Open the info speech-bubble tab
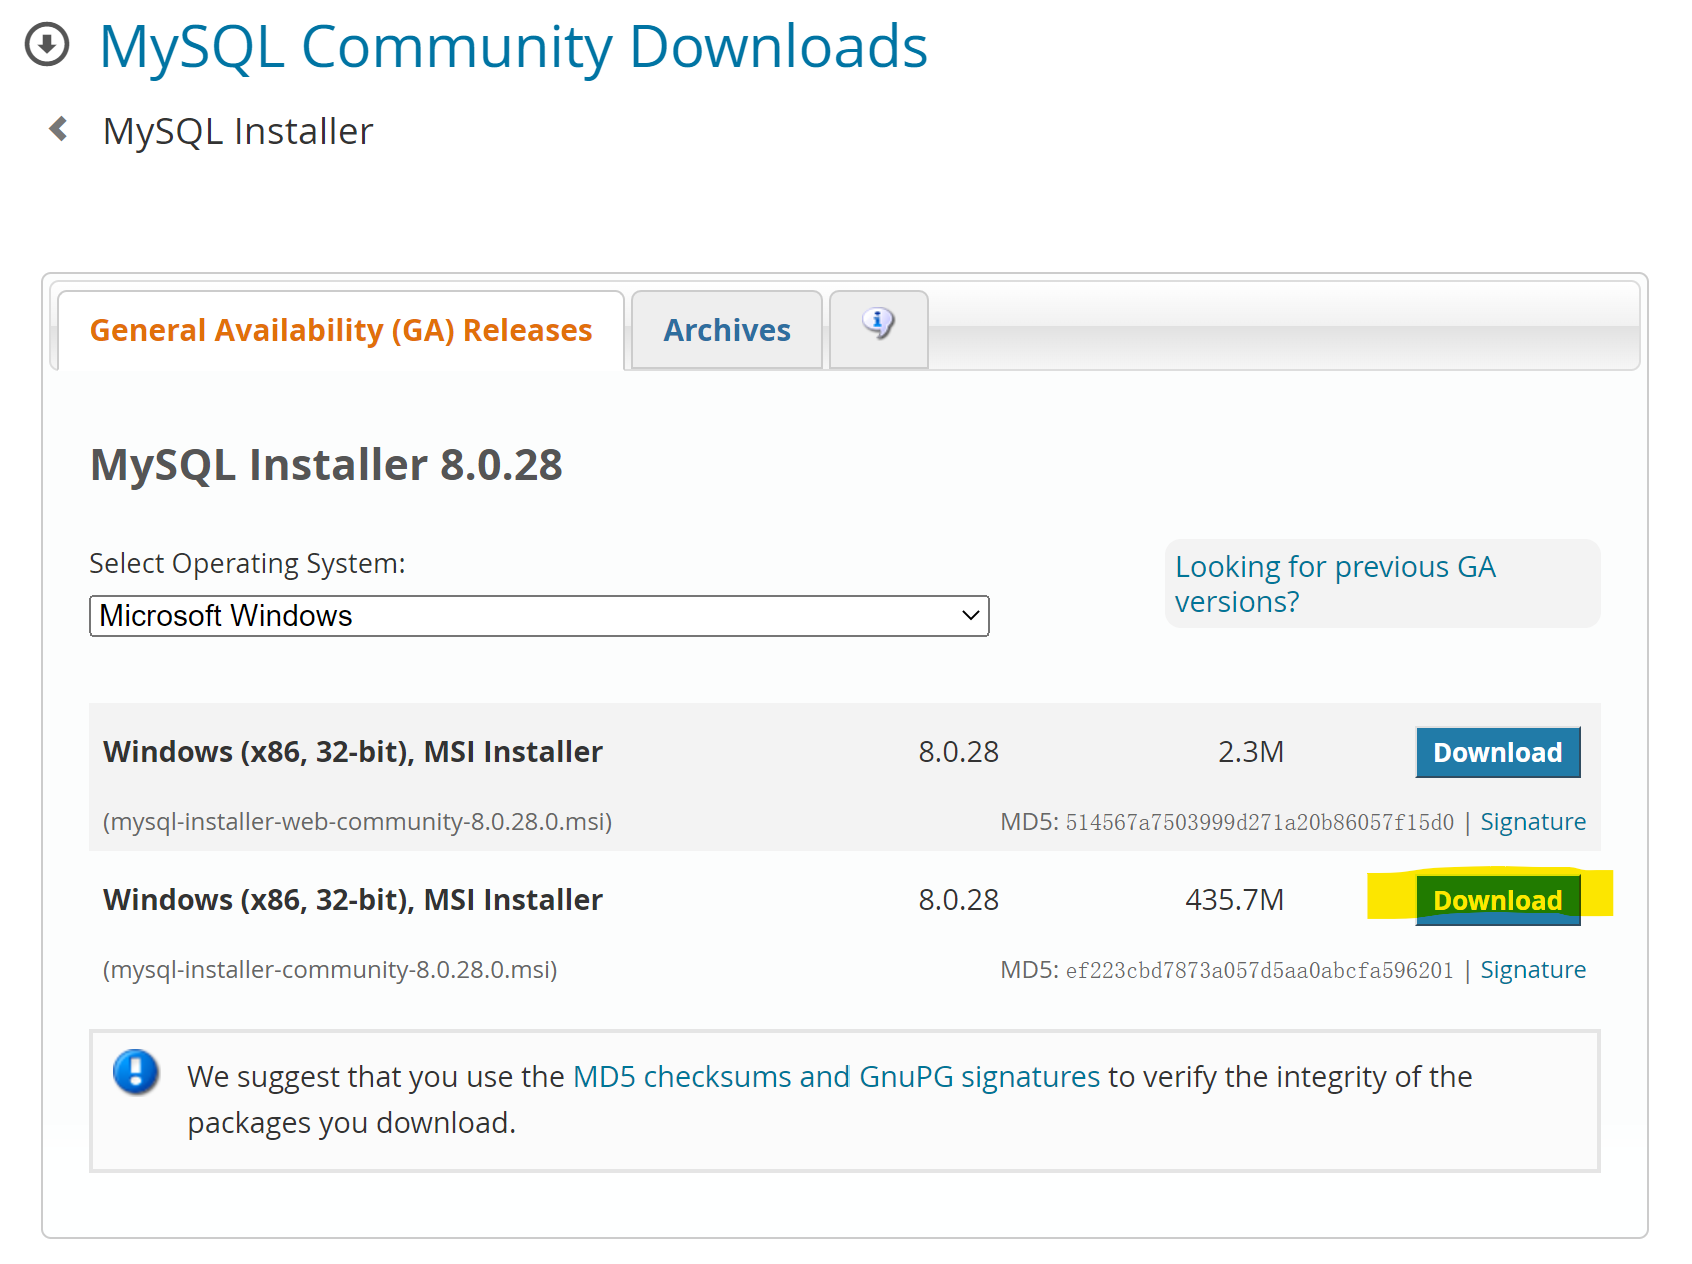1692x1264 pixels. 878,326
